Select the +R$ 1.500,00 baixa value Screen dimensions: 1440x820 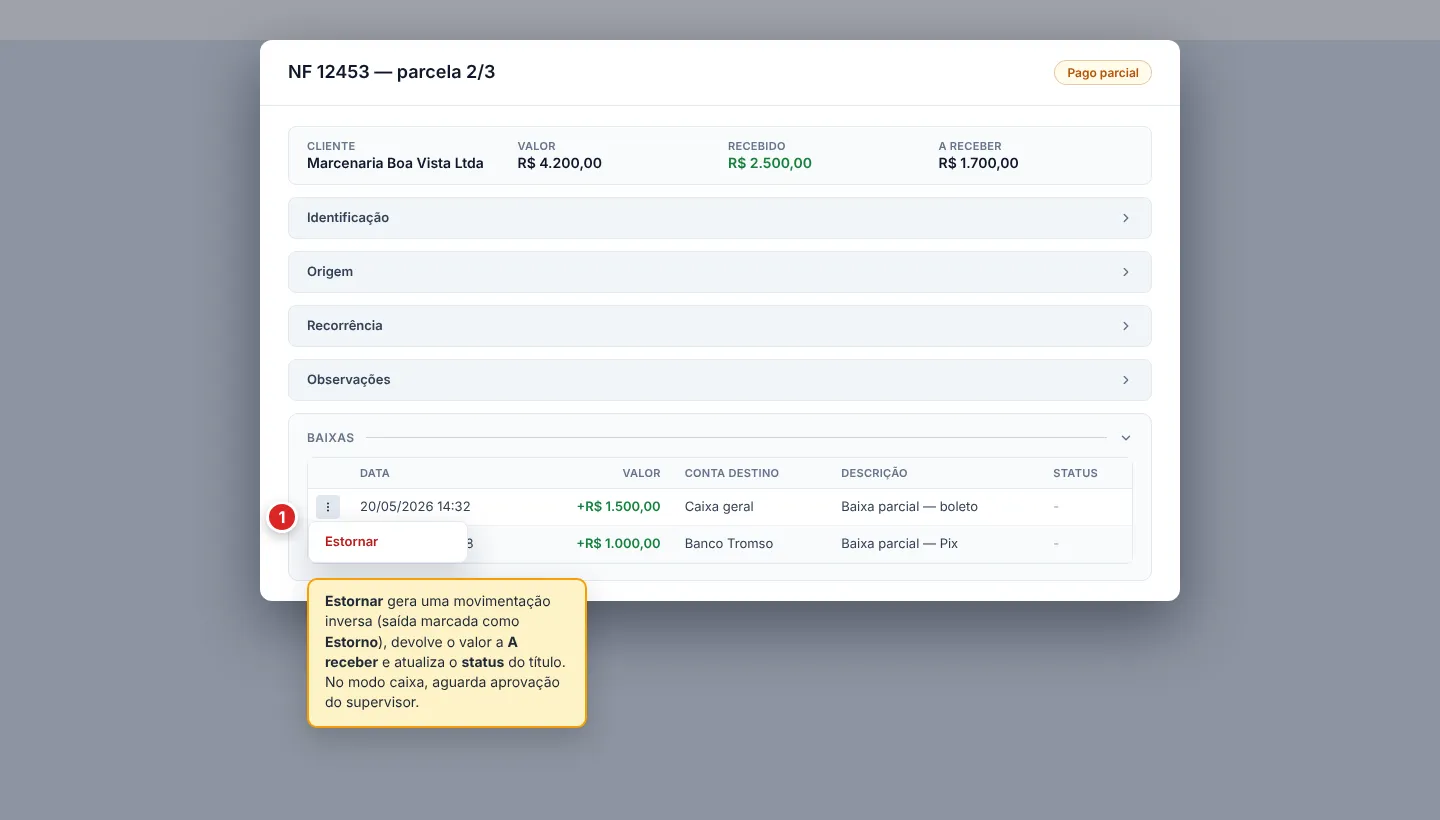click(x=618, y=507)
